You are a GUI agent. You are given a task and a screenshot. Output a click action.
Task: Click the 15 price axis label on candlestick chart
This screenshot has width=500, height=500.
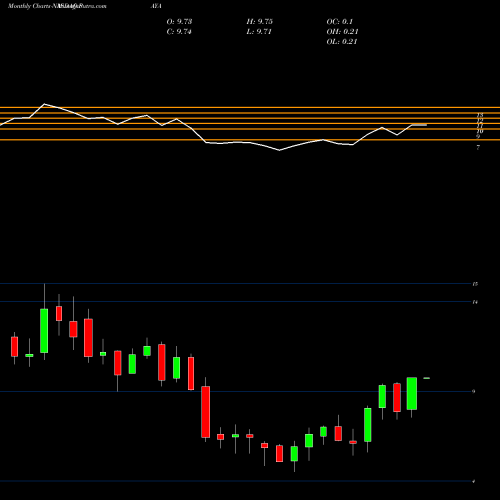475,284
